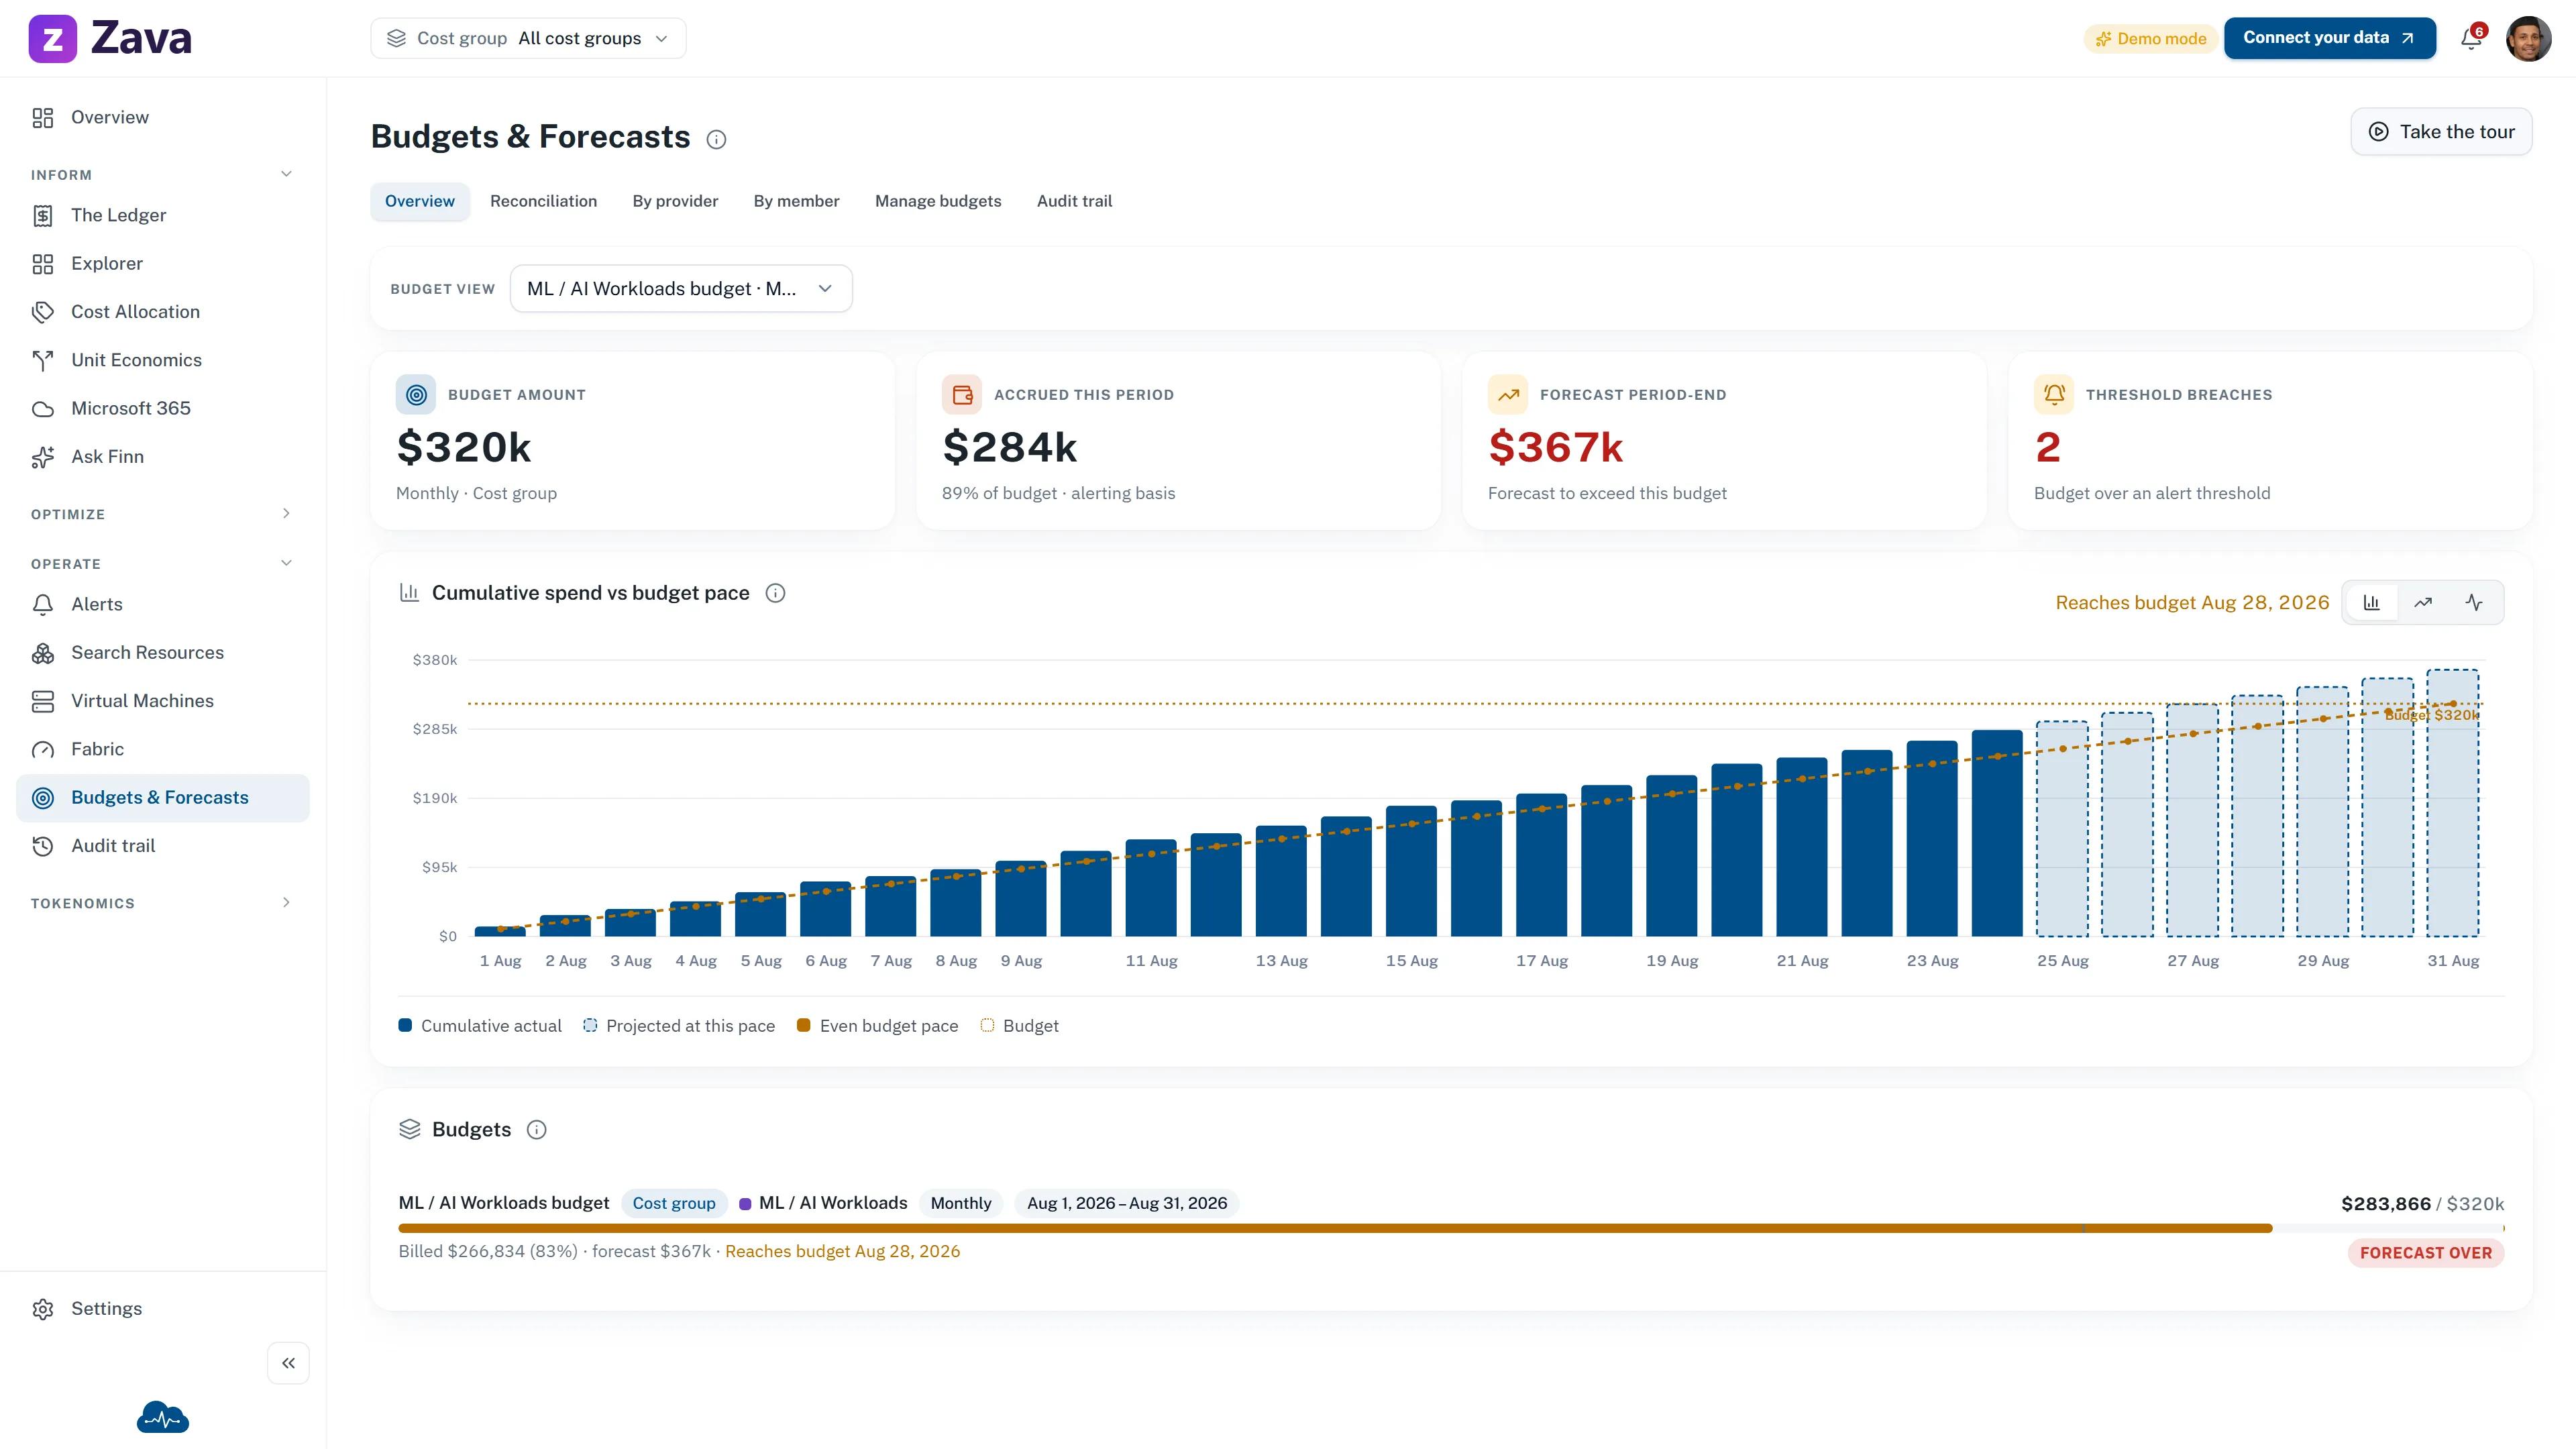Click the Forecast Period-End trend icon

(1508, 394)
